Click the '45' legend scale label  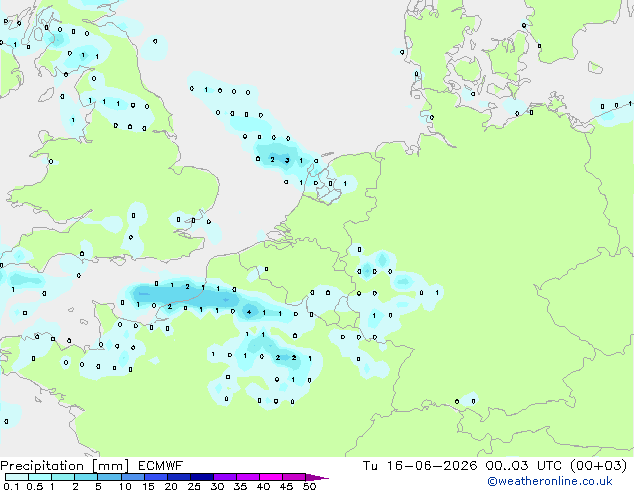coord(286,486)
